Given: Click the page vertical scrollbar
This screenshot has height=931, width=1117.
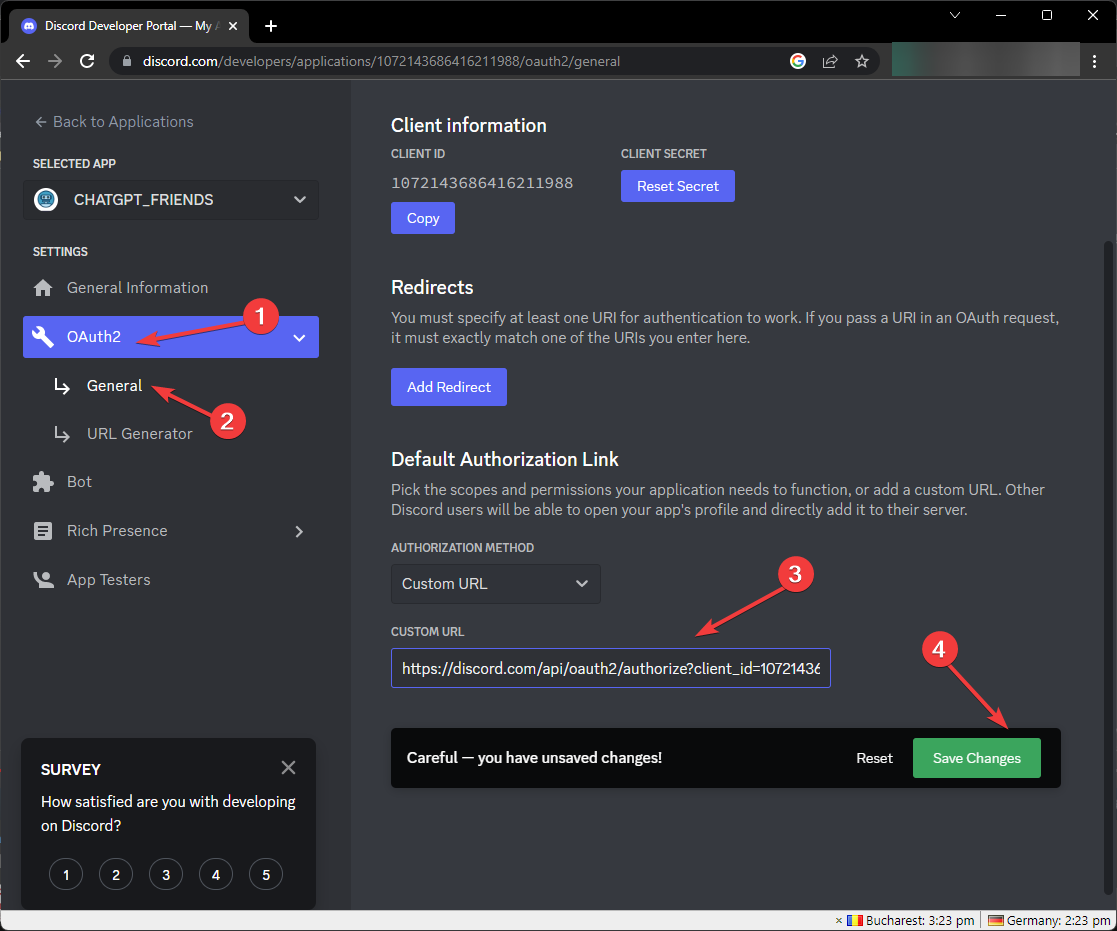Looking at the screenshot, I should coord(1108,566).
